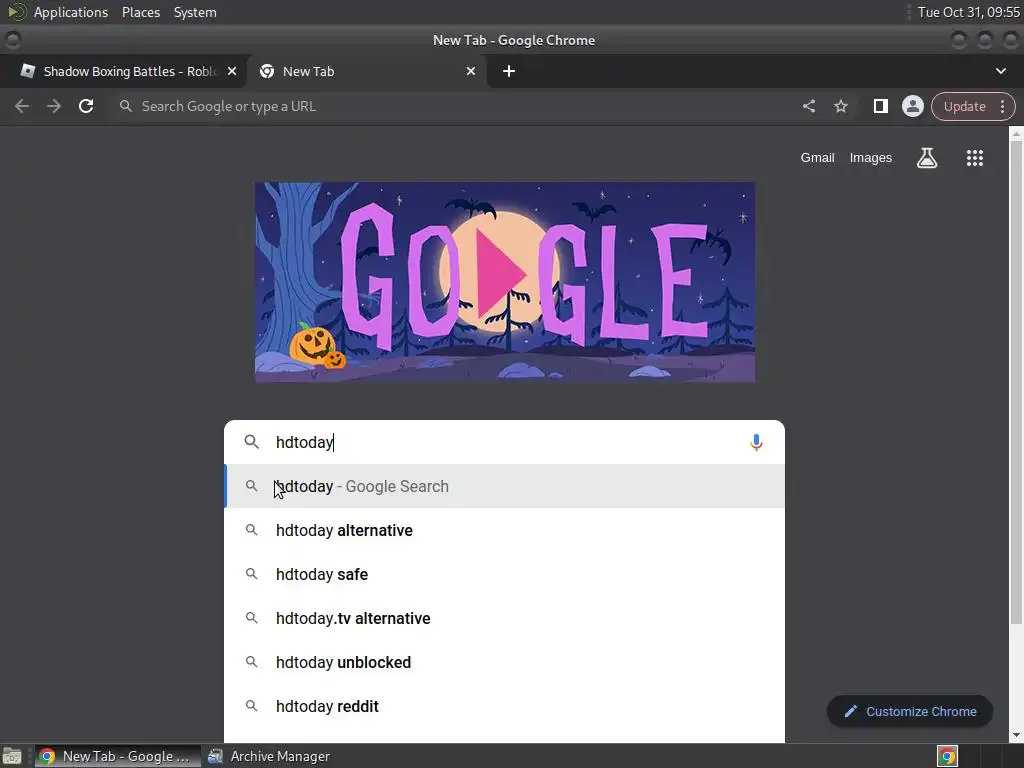Choose the hdtoday.tv alternative suggestion
Image resolution: width=1024 pixels, height=768 pixels.
(504, 618)
